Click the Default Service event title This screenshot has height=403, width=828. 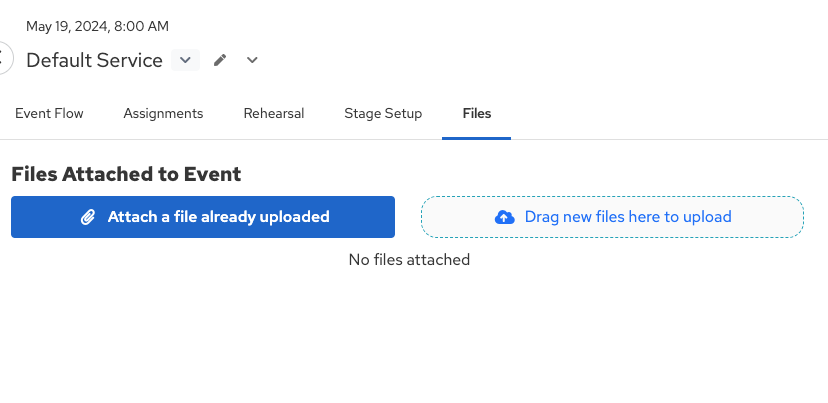tap(94, 60)
